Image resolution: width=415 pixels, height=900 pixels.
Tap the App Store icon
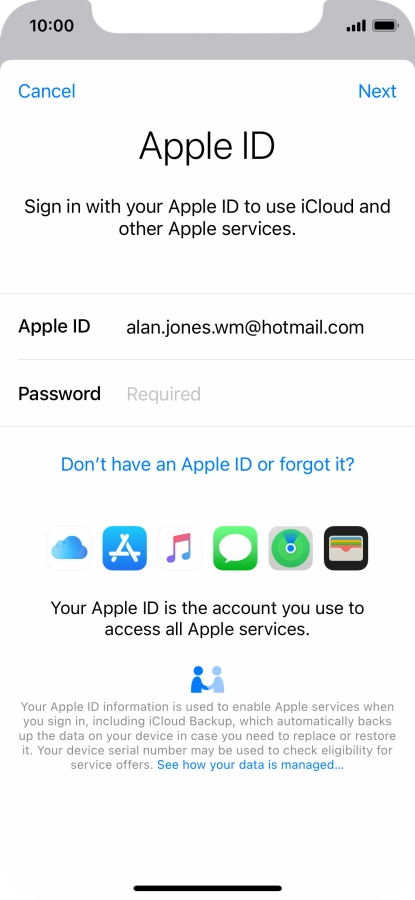[x=125, y=548]
